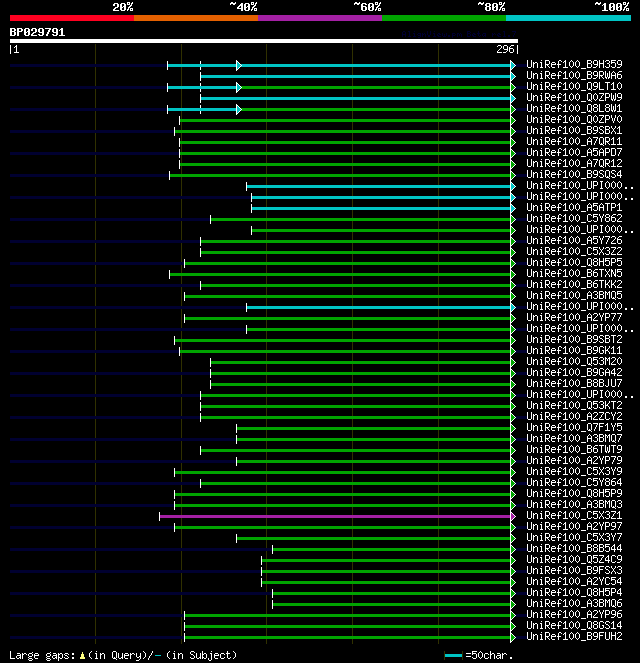Select label UniRef100_A2YP79

(574, 460)
